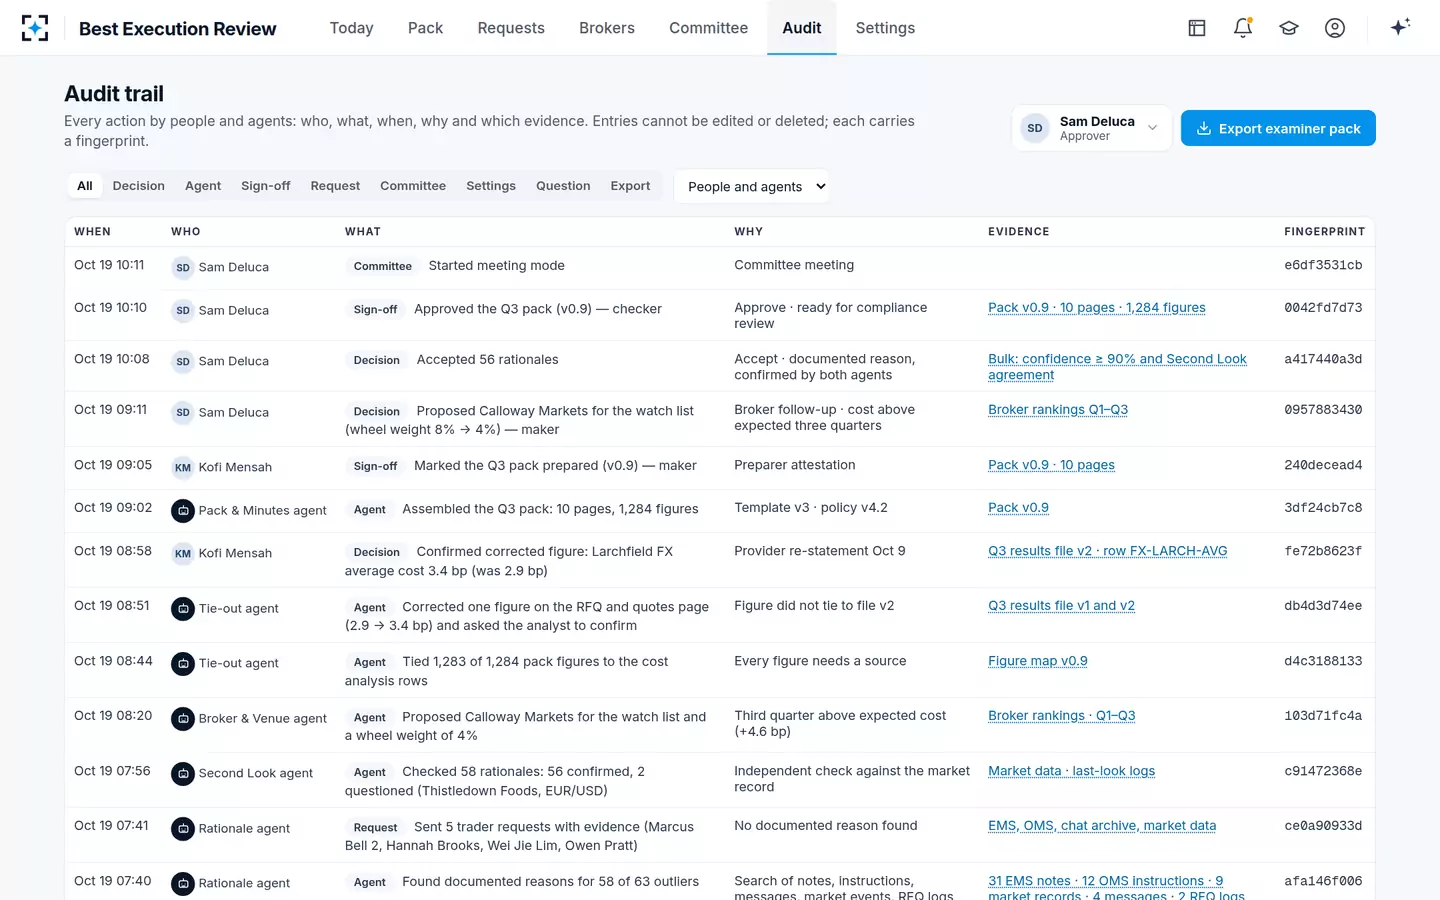1440x900 pixels.
Task: Open the sparkle AI assistant icon
Action: click(x=1400, y=27)
